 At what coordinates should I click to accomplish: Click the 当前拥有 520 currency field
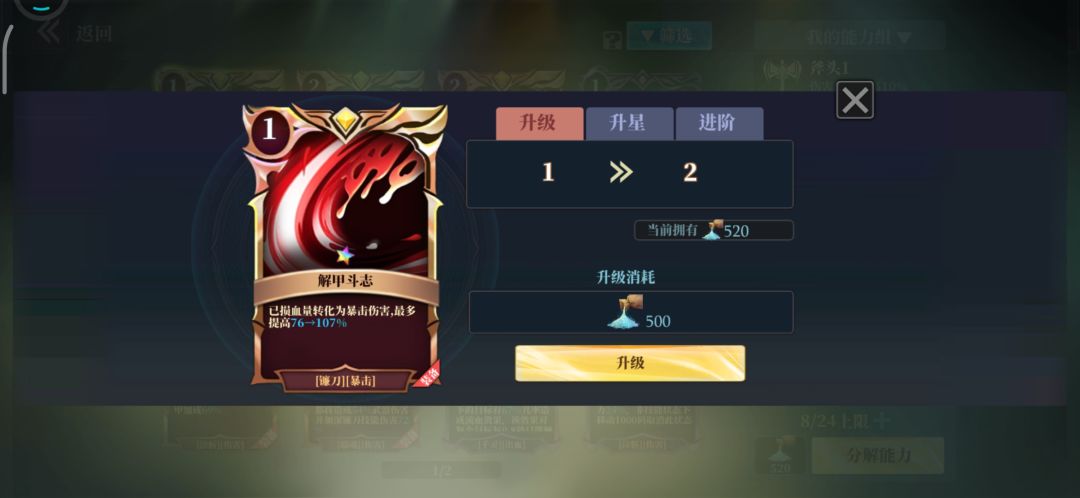[x=714, y=230]
